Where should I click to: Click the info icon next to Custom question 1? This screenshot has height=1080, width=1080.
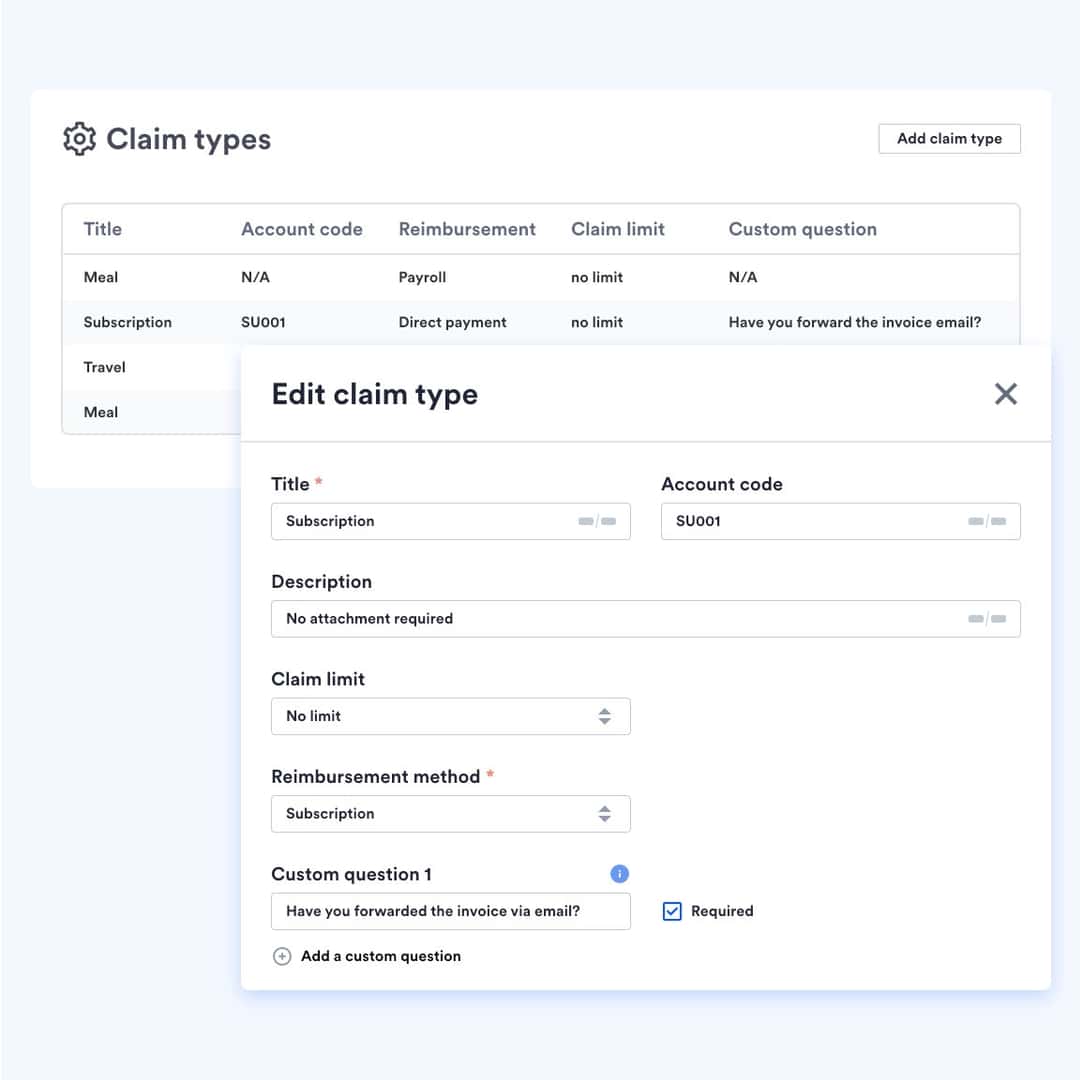pos(619,873)
